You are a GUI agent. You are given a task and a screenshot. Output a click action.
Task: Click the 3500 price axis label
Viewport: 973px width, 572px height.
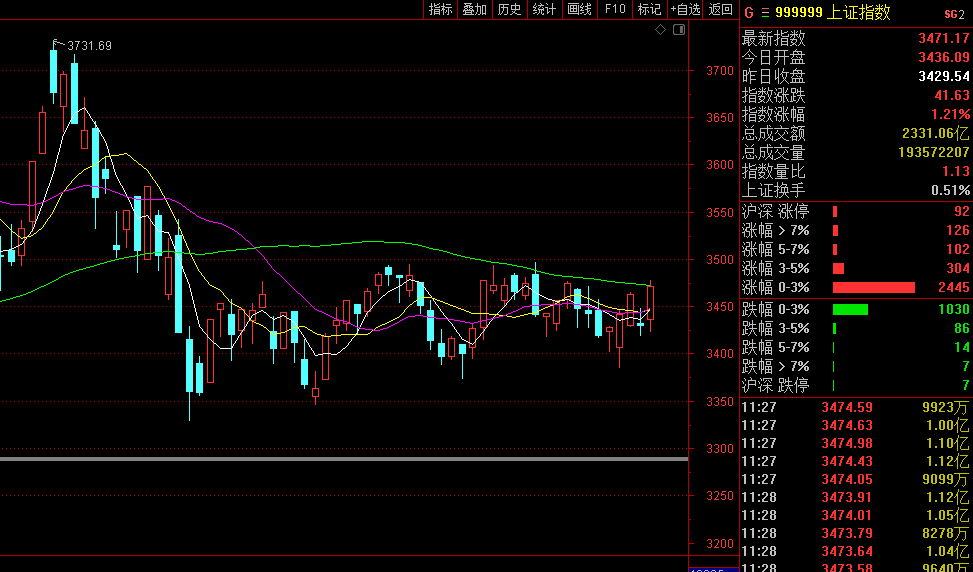point(720,260)
